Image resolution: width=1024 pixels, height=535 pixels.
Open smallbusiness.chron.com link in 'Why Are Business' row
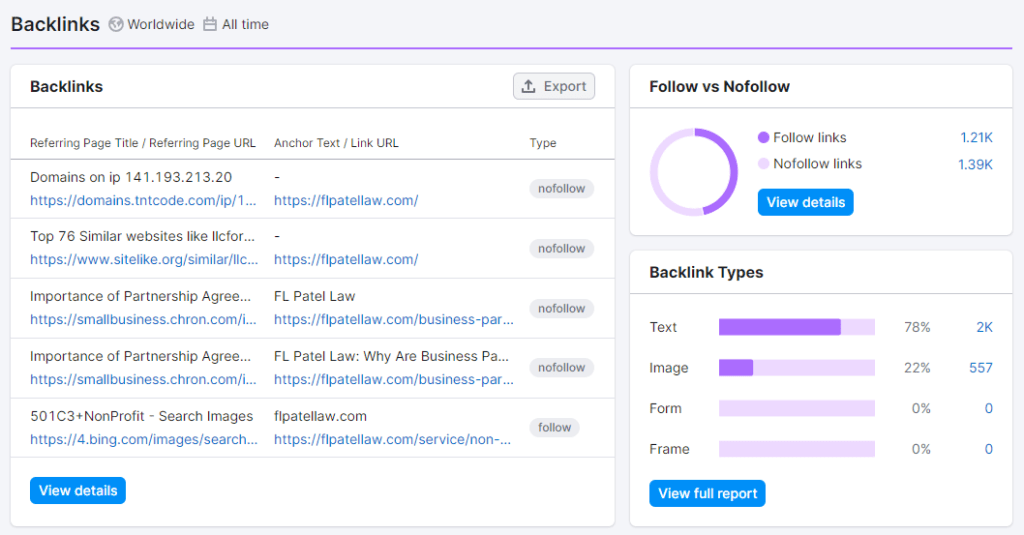click(143, 380)
